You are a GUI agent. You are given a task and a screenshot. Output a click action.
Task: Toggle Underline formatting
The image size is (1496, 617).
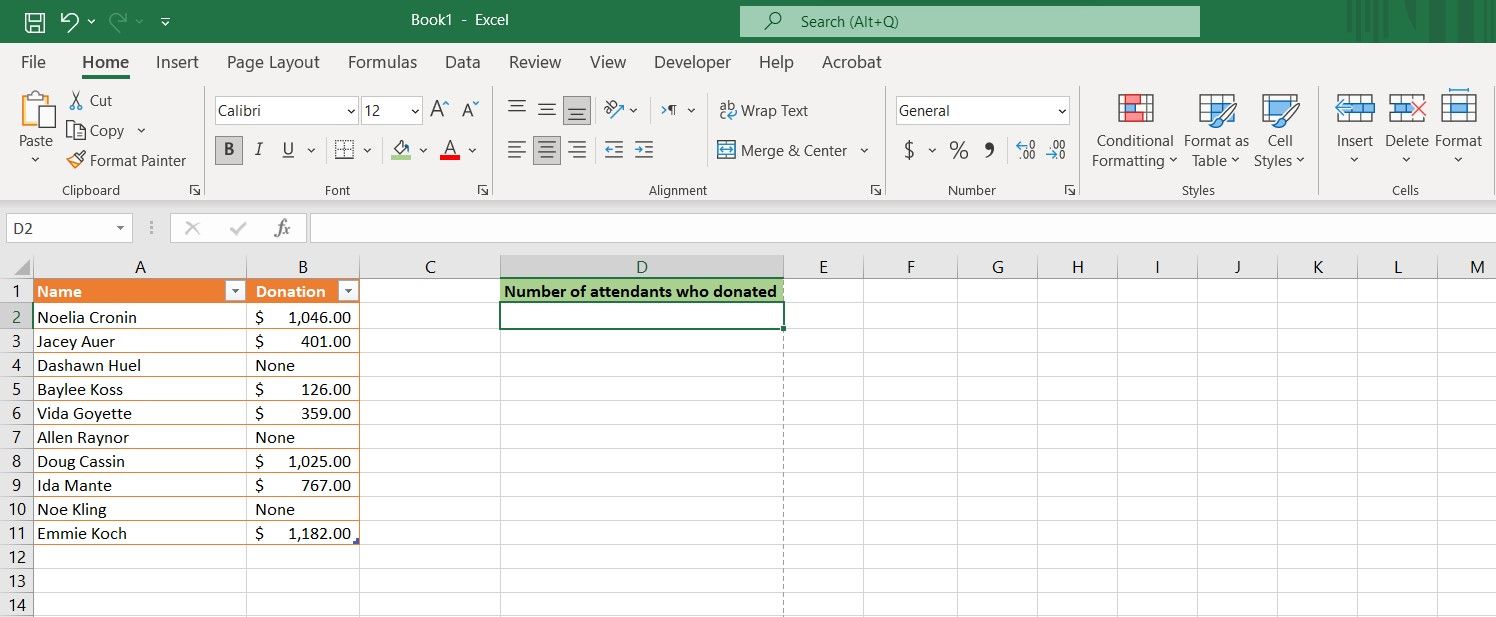[x=288, y=150]
